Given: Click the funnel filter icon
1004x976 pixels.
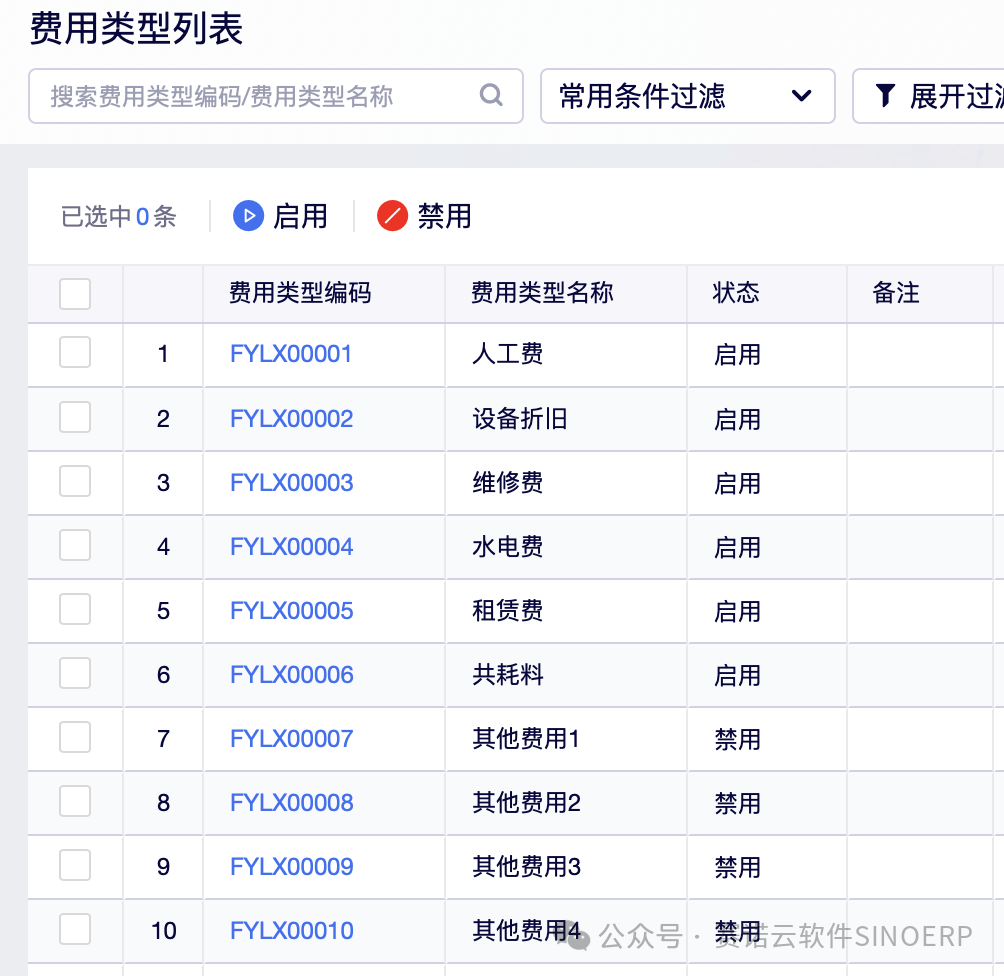Looking at the screenshot, I should (885, 96).
